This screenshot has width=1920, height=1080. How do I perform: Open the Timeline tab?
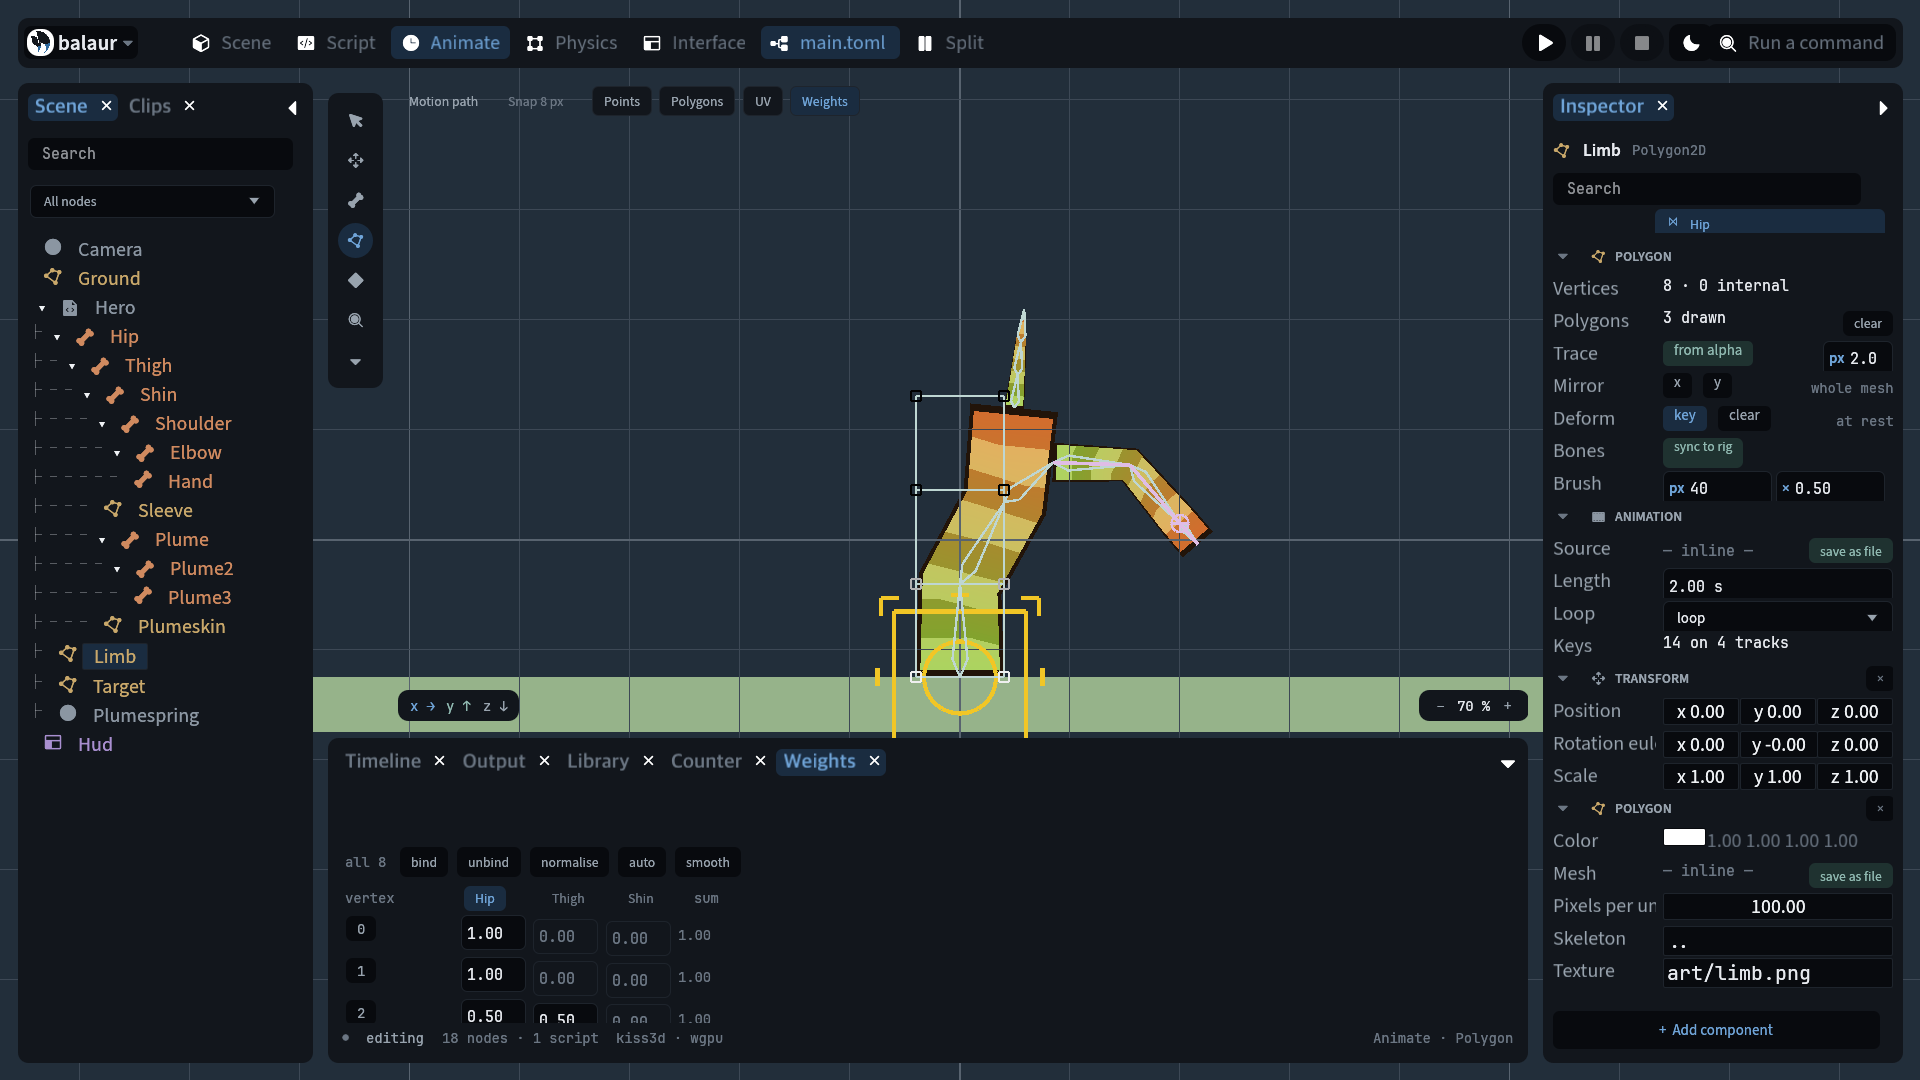383,761
